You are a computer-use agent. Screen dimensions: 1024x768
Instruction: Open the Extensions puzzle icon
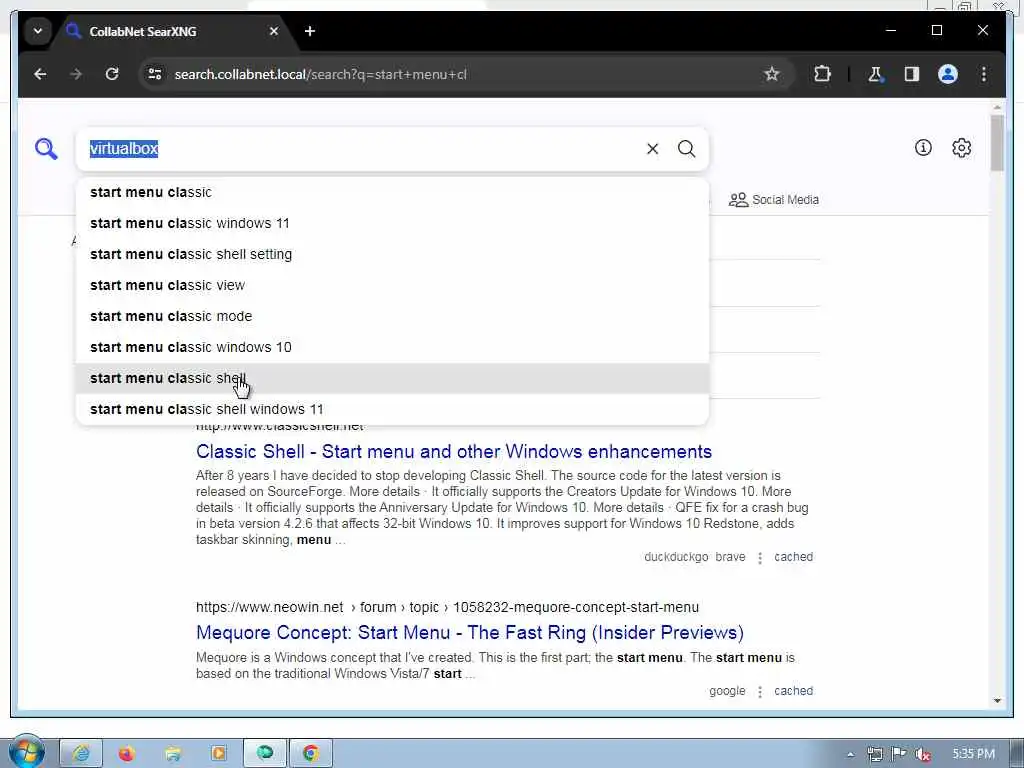point(822,74)
